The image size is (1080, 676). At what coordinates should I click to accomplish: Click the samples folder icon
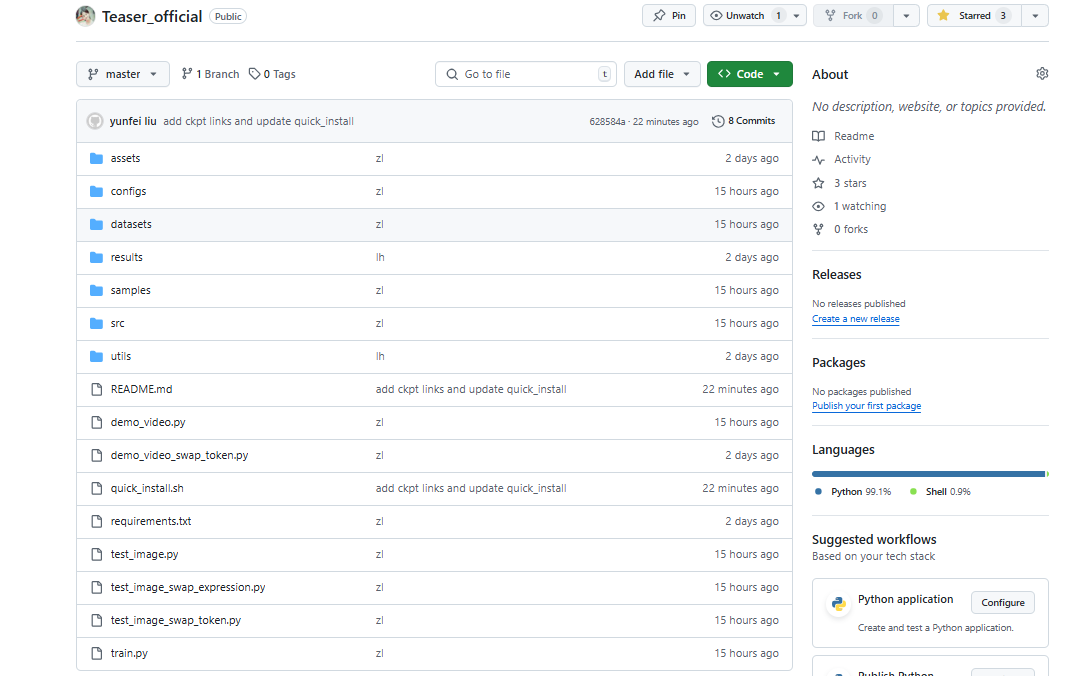[96, 291]
